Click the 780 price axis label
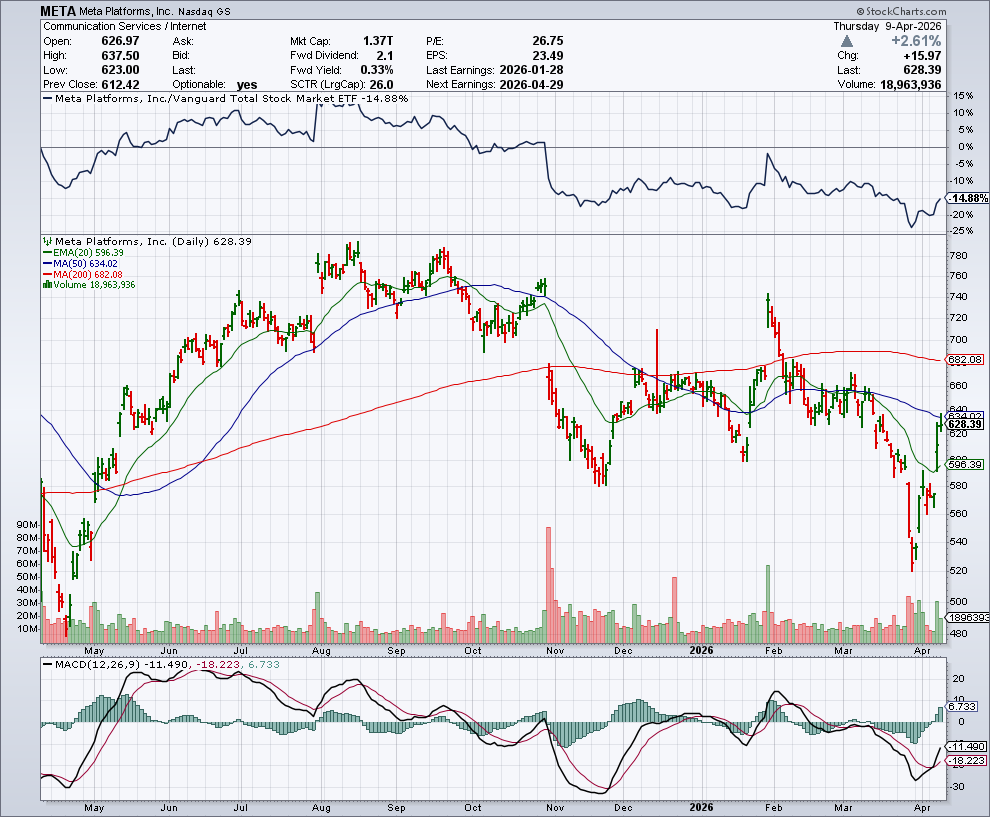 coord(958,256)
